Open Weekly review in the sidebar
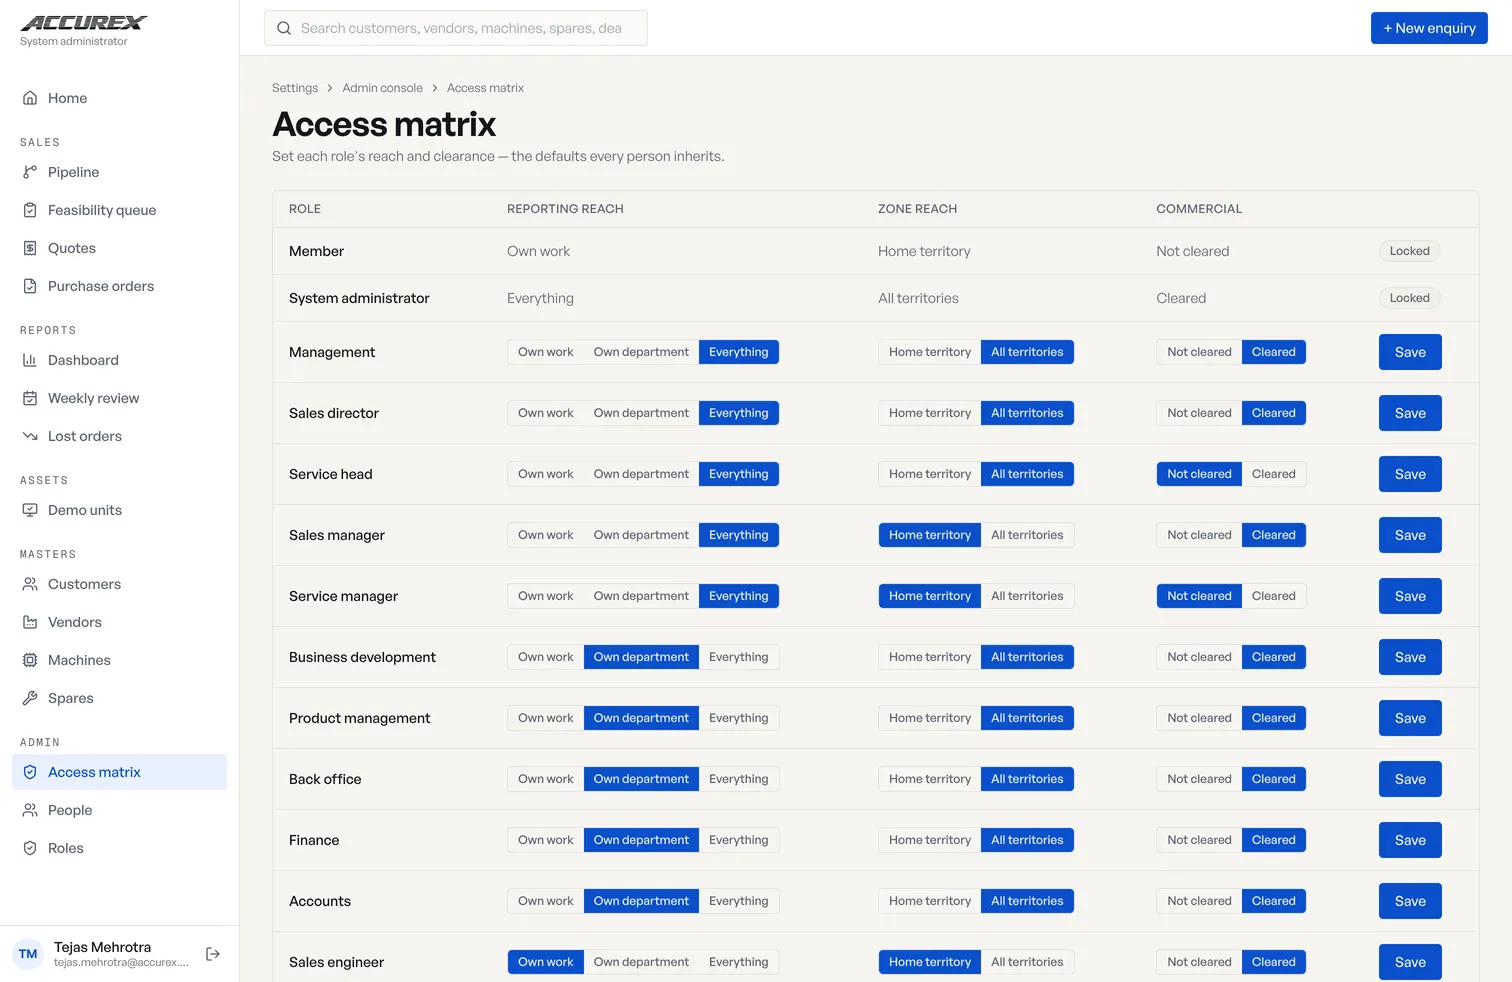Image resolution: width=1512 pixels, height=982 pixels. (119, 398)
